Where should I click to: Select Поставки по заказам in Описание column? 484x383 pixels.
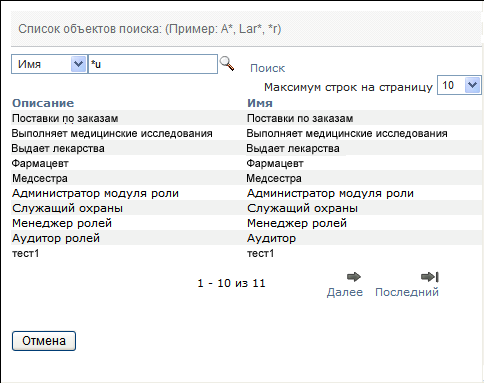(x=65, y=118)
